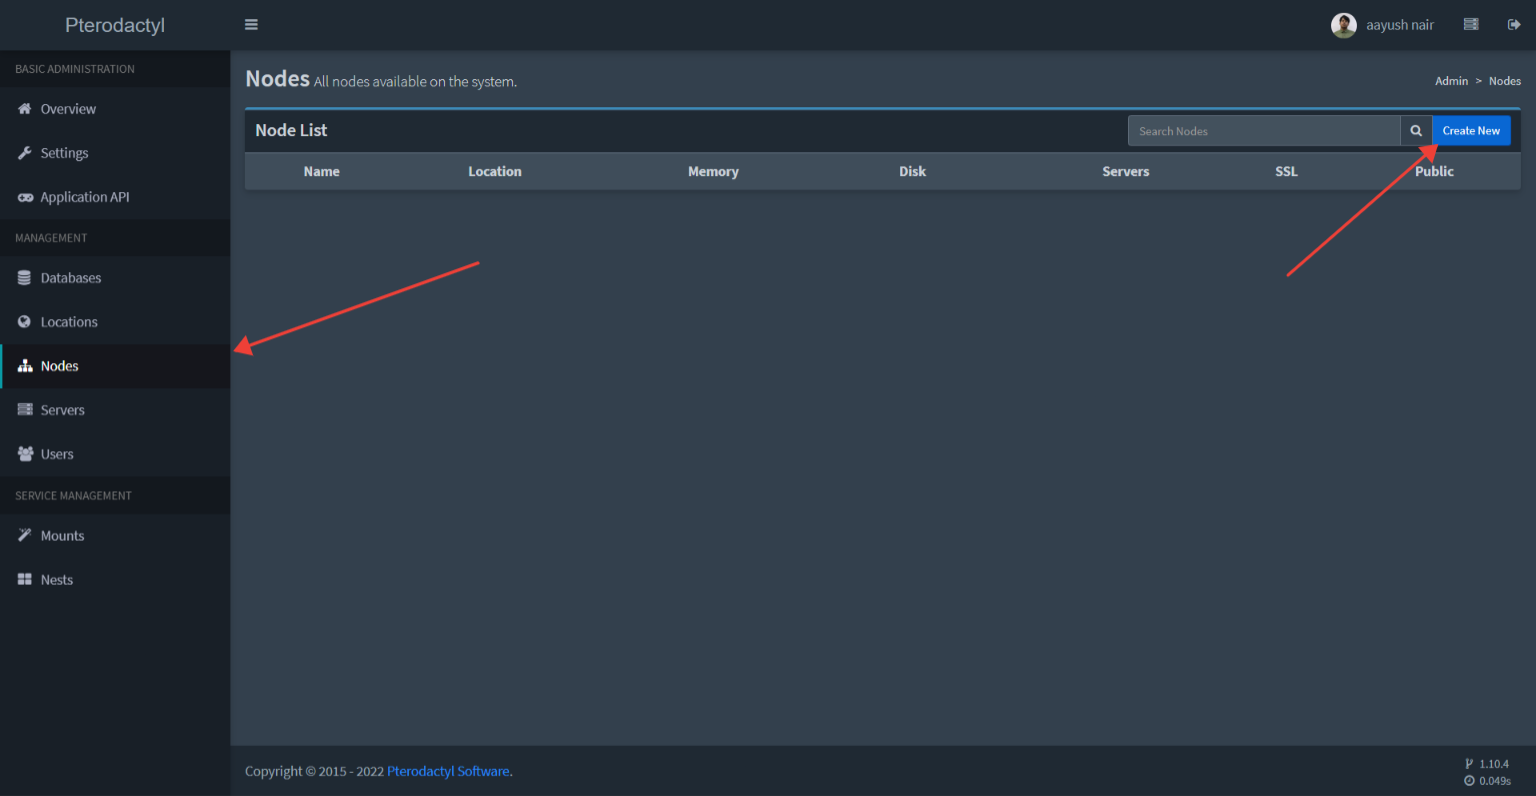Click the aayush nair user avatar
The image size is (1536, 796).
coord(1343,25)
